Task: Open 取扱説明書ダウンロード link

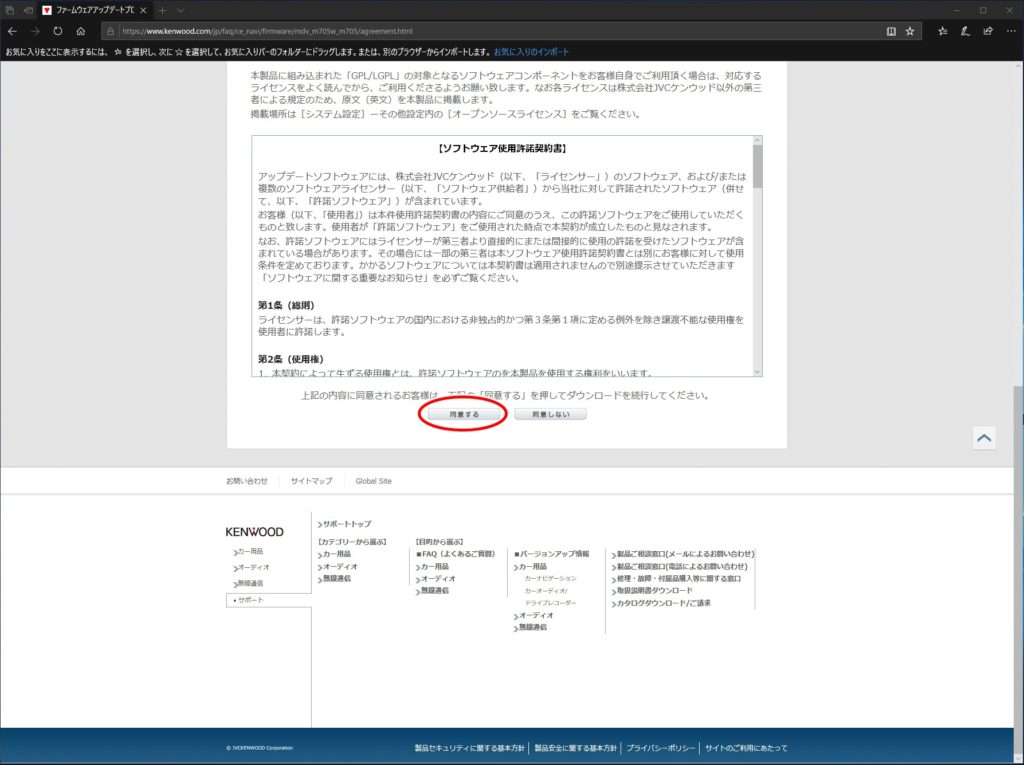Action: (x=652, y=591)
